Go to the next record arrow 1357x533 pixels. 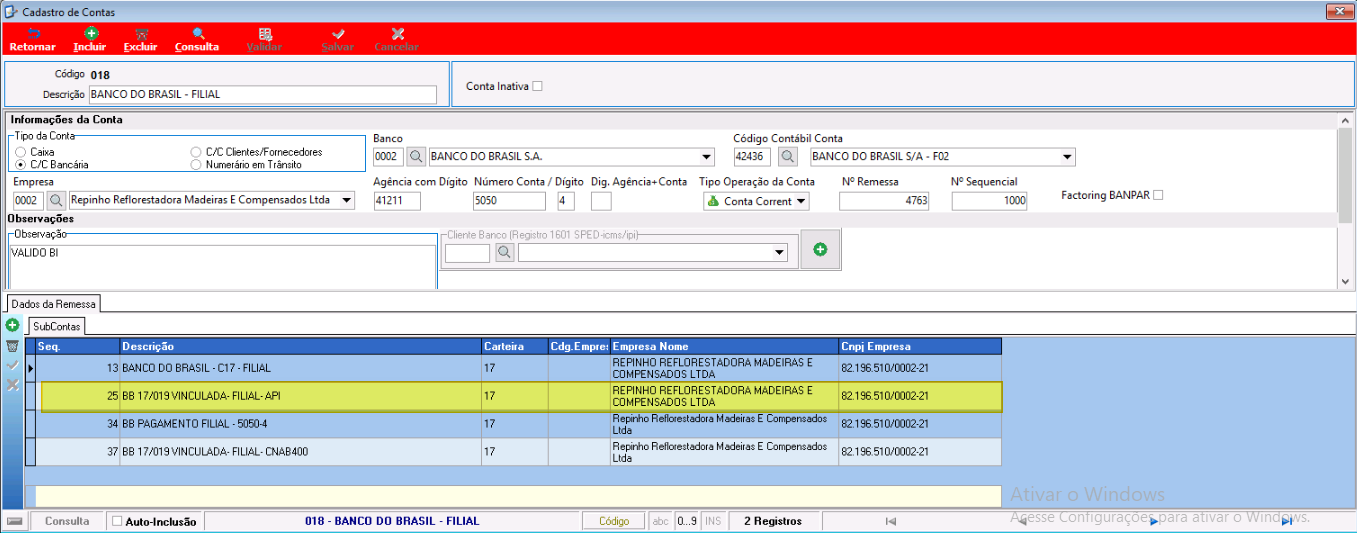click(x=1154, y=521)
